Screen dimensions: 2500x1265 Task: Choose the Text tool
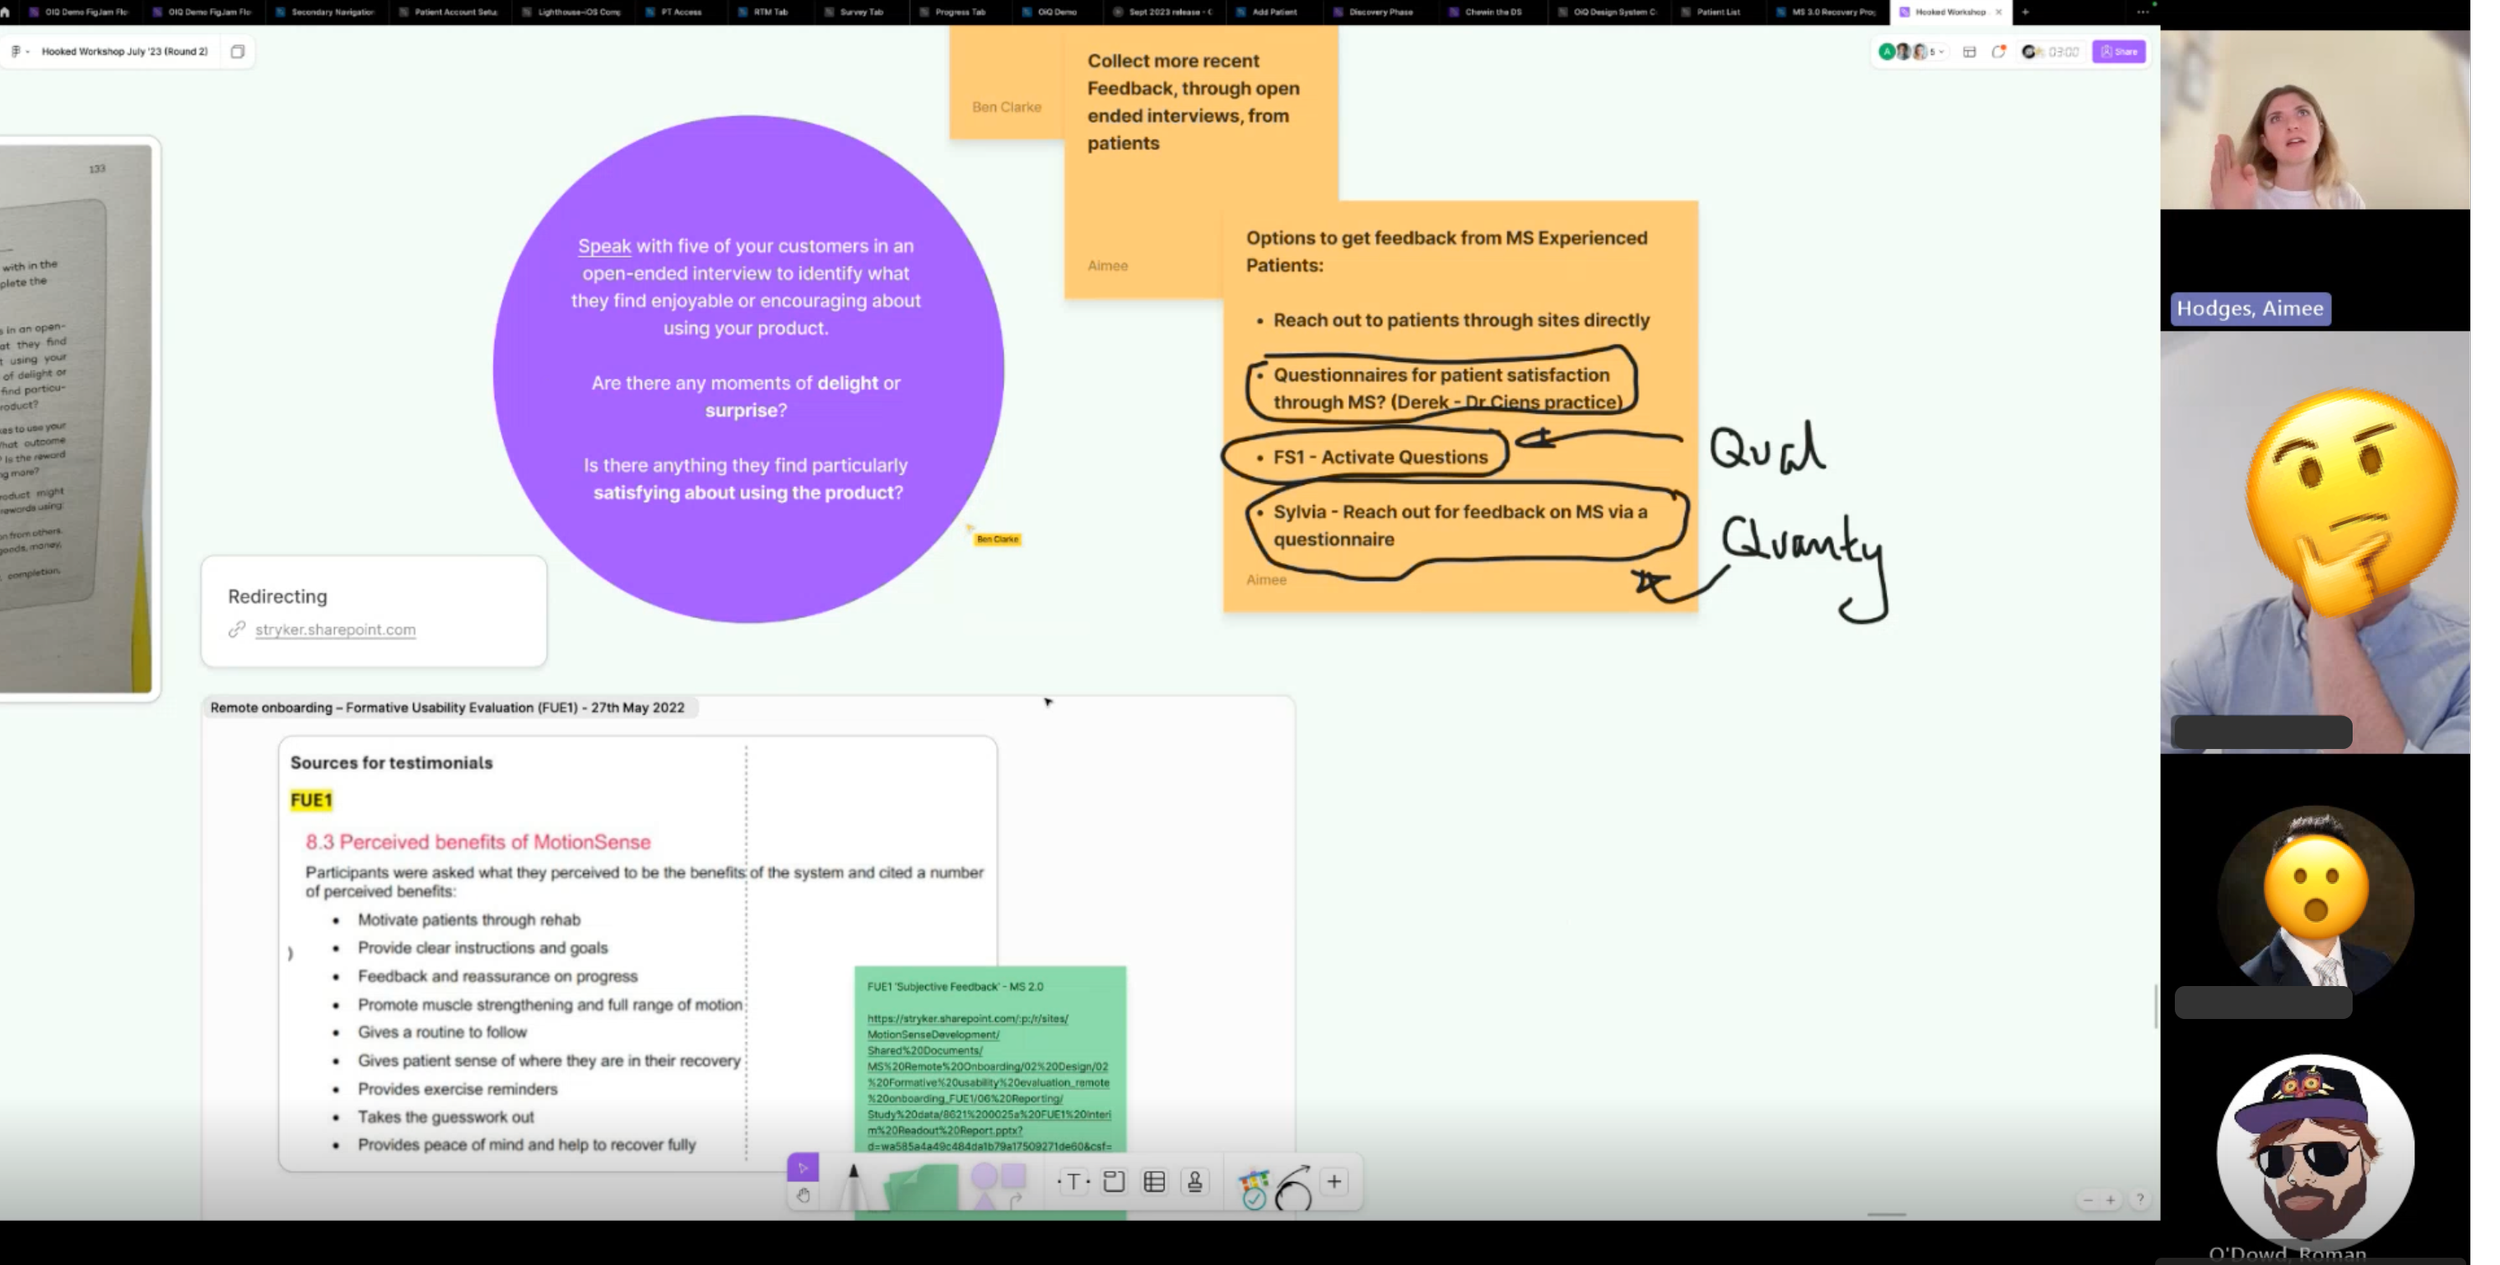1073,1182
